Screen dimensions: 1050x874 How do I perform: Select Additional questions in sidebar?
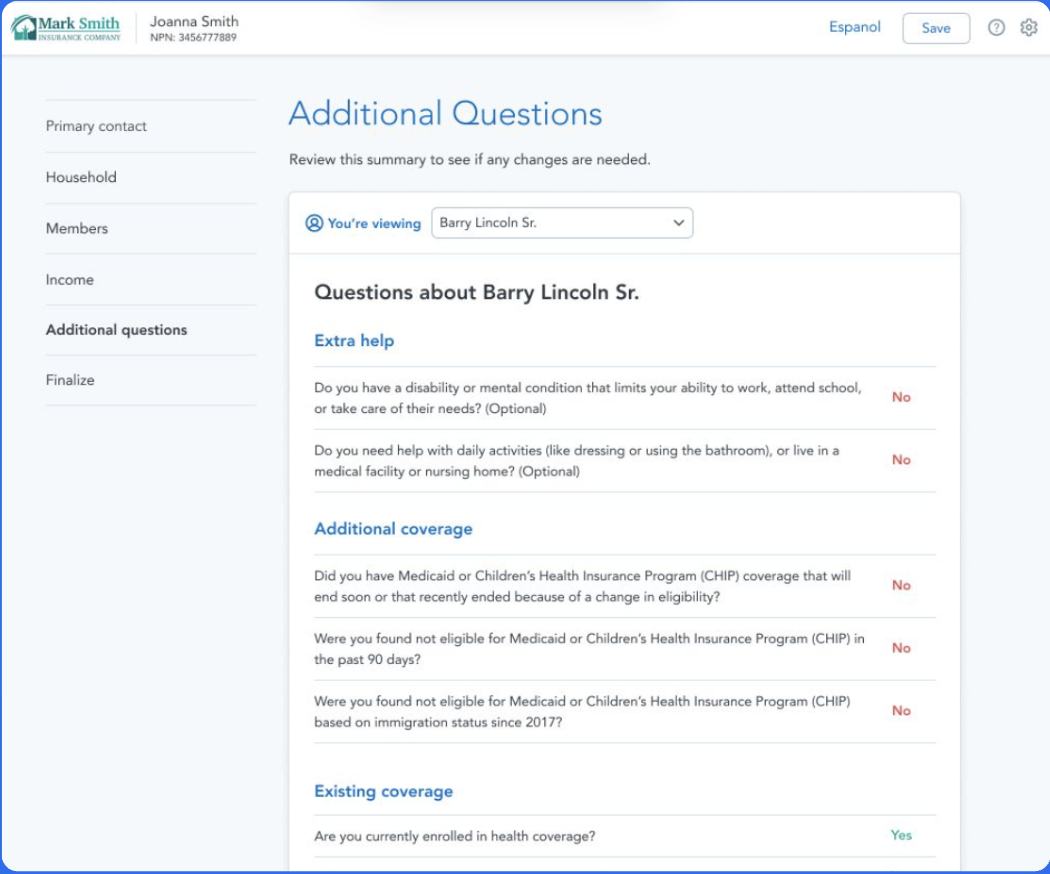coord(116,330)
